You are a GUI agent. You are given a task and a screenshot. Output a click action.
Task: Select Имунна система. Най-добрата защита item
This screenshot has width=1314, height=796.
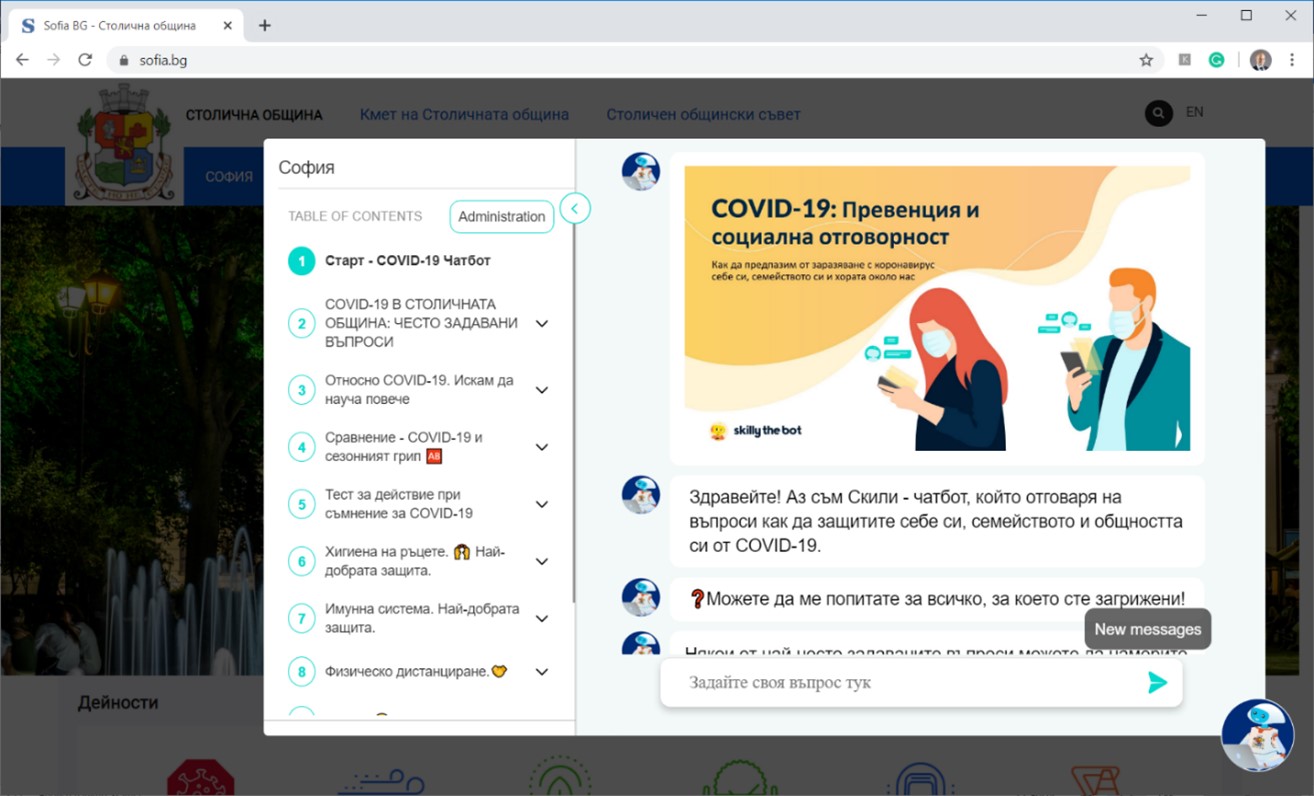422,618
